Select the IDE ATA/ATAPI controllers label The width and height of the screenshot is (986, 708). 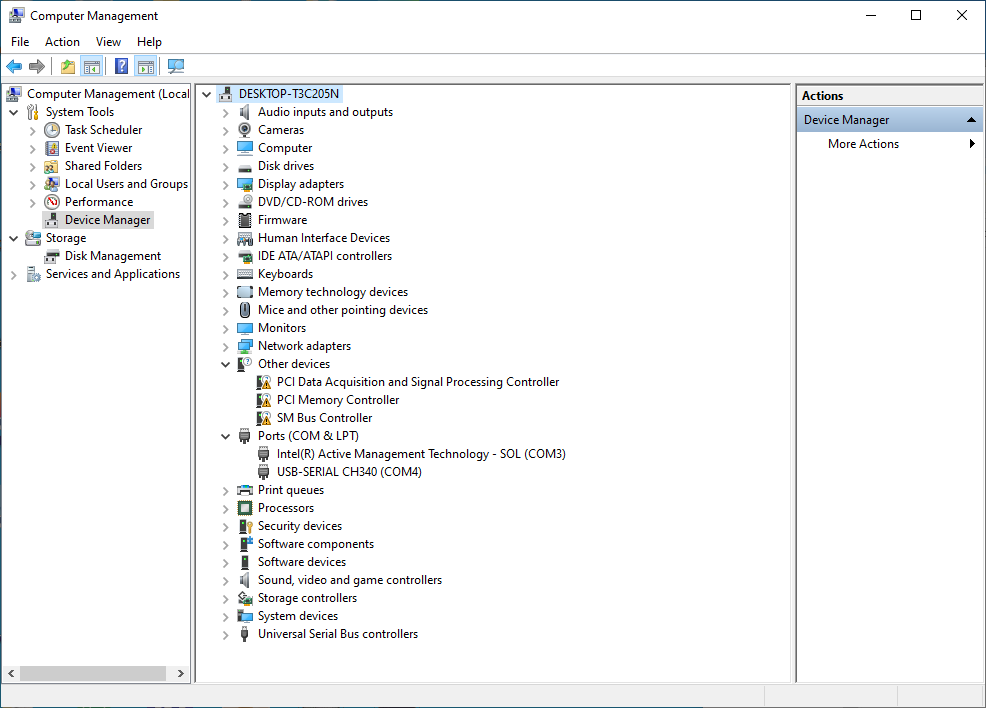(324, 256)
